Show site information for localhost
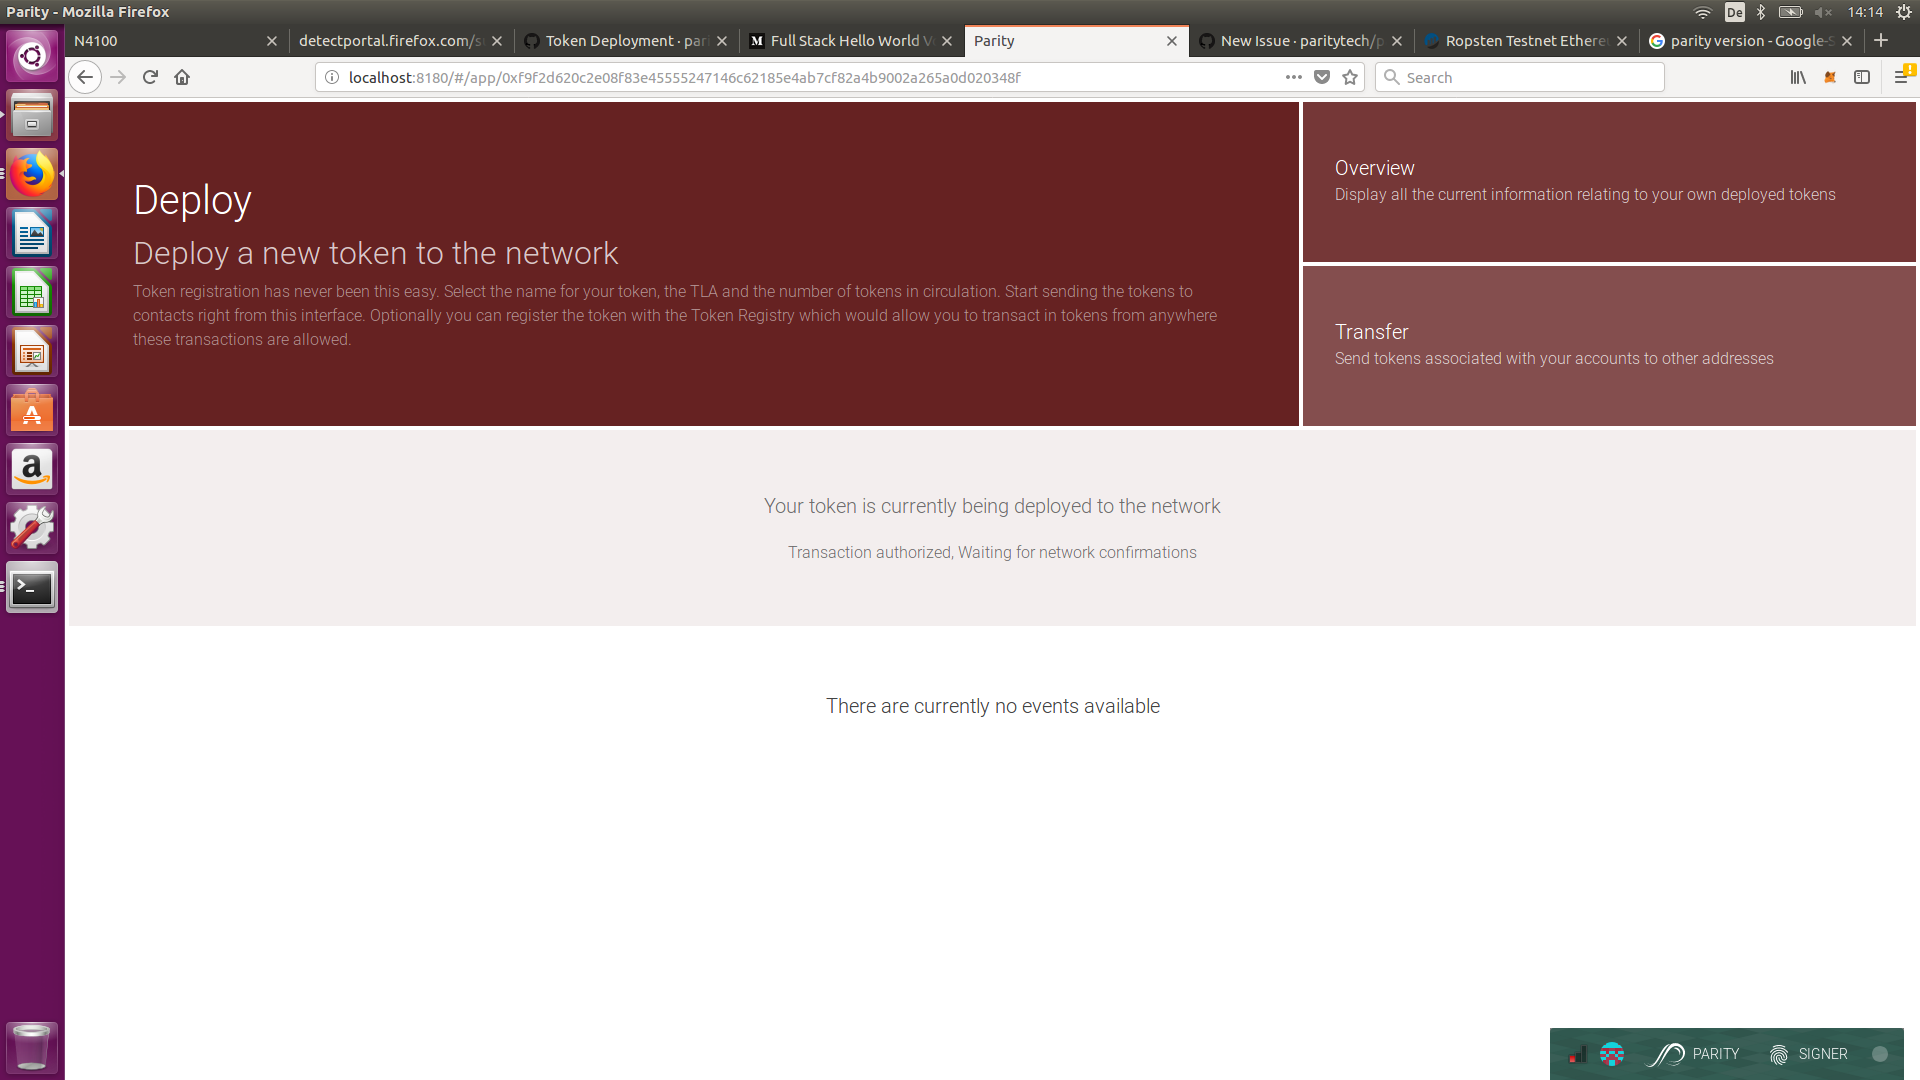This screenshot has width=1920, height=1080. coord(332,77)
